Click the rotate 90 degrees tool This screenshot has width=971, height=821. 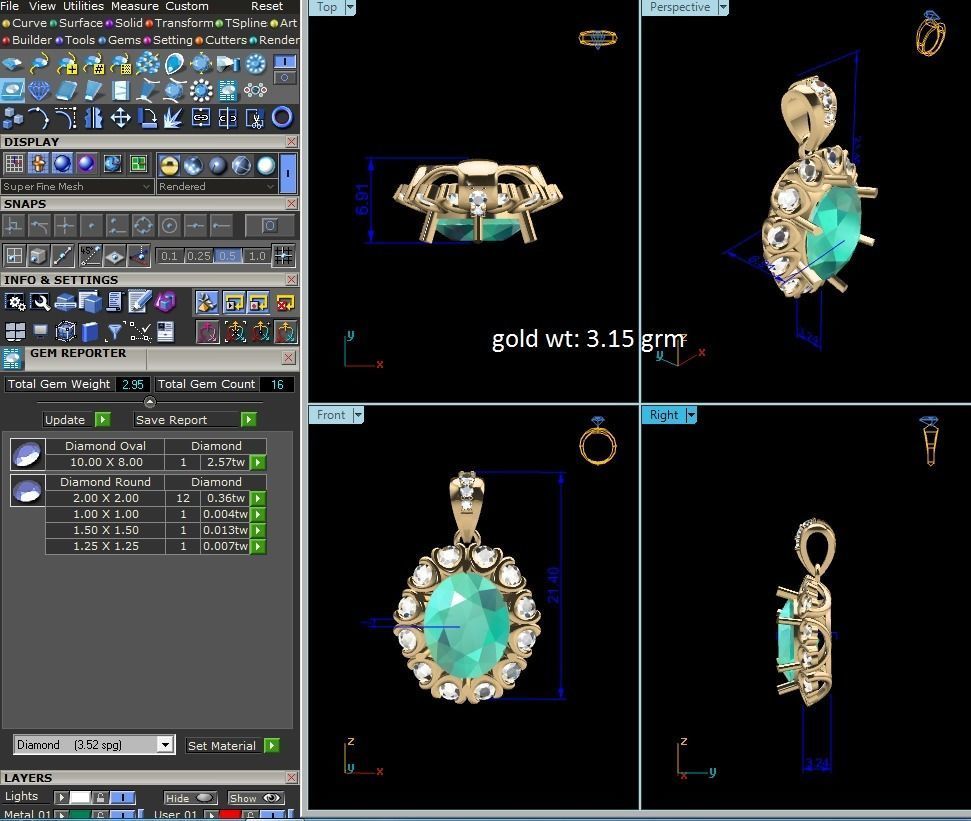(x=147, y=118)
